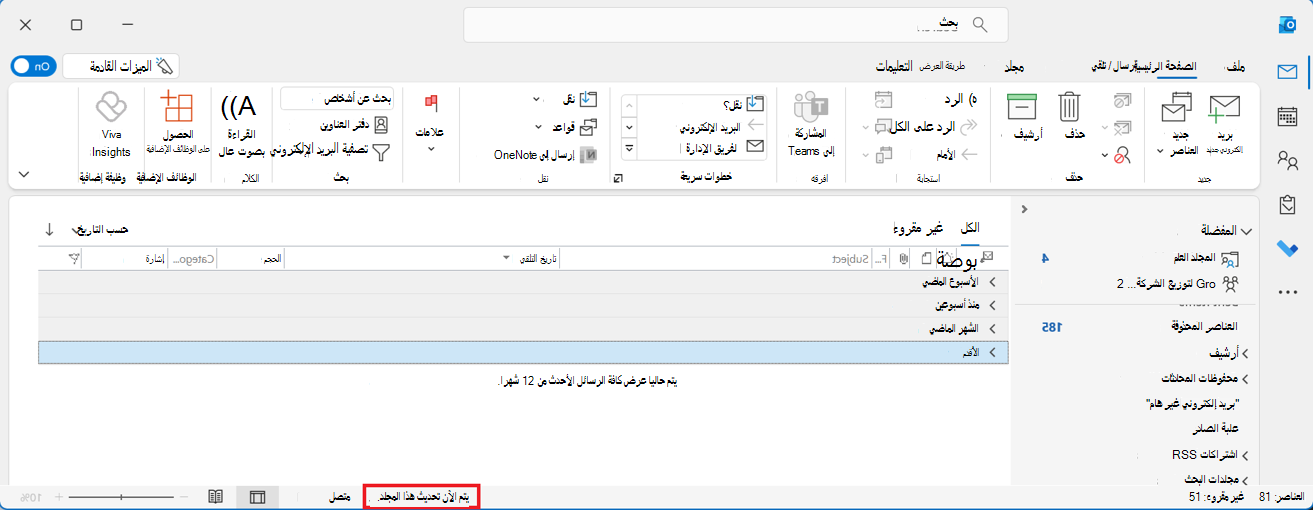The image size is (1313, 510).
Task: Open the Tasks clipboard icon in sidebar
Action: click(1287, 204)
